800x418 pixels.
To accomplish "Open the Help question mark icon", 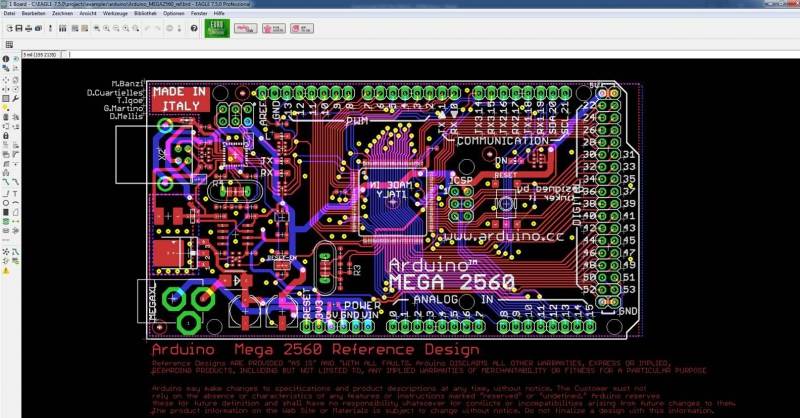I will [194, 29].
